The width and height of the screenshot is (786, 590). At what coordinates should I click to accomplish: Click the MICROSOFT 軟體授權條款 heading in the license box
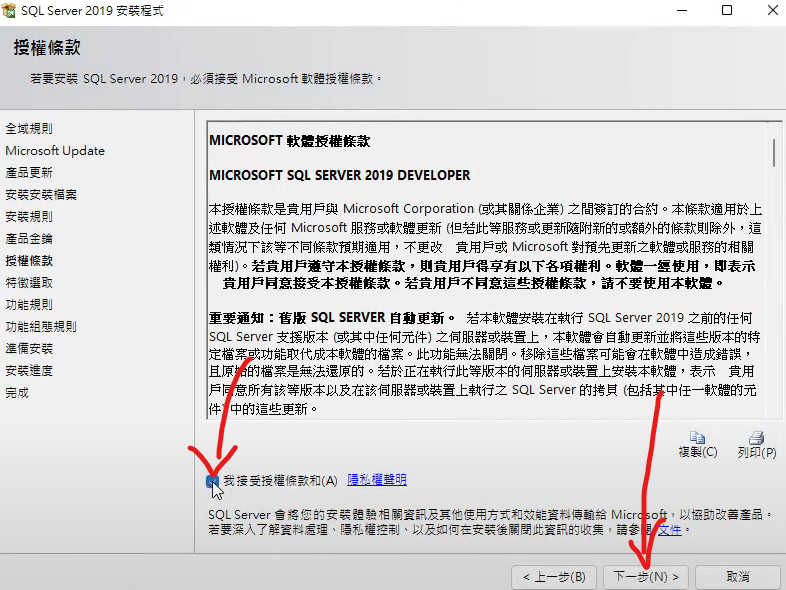290,141
